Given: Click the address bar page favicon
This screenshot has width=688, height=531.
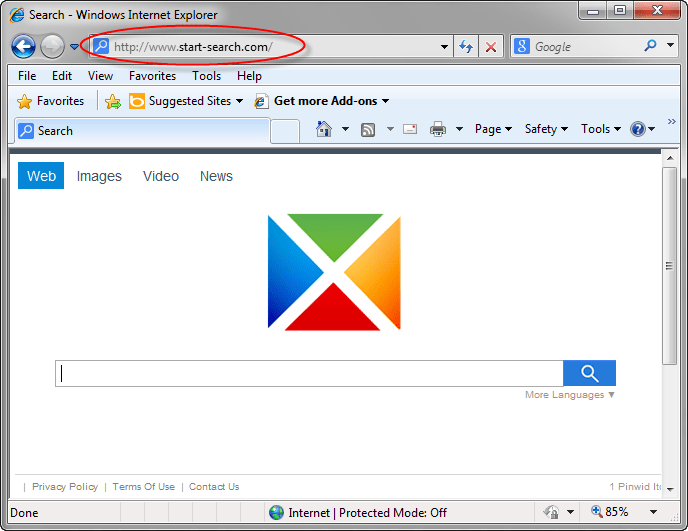Looking at the screenshot, I should tap(101, 46).
